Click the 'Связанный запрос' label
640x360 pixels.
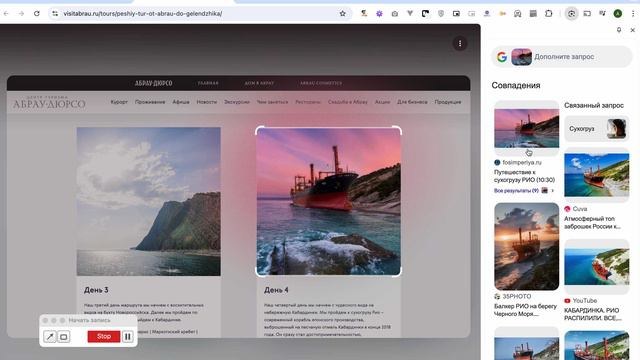tap(594, 105)
